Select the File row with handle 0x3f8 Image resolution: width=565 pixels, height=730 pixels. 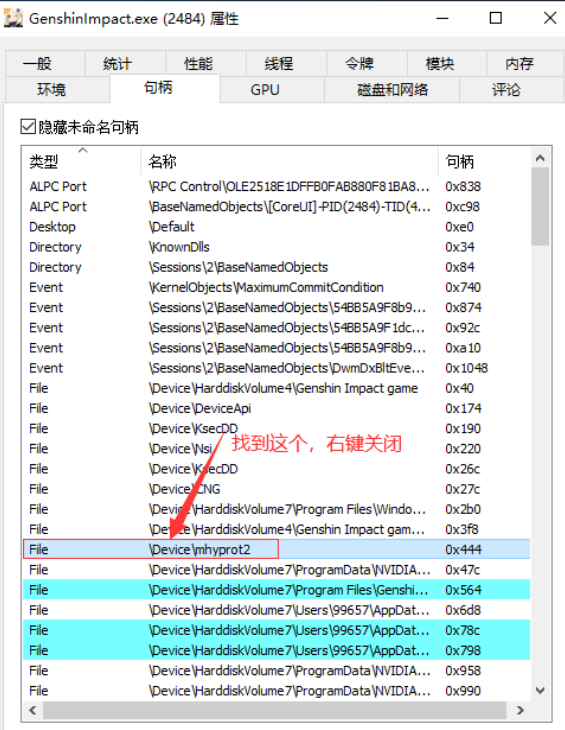(x=276, y=529)
